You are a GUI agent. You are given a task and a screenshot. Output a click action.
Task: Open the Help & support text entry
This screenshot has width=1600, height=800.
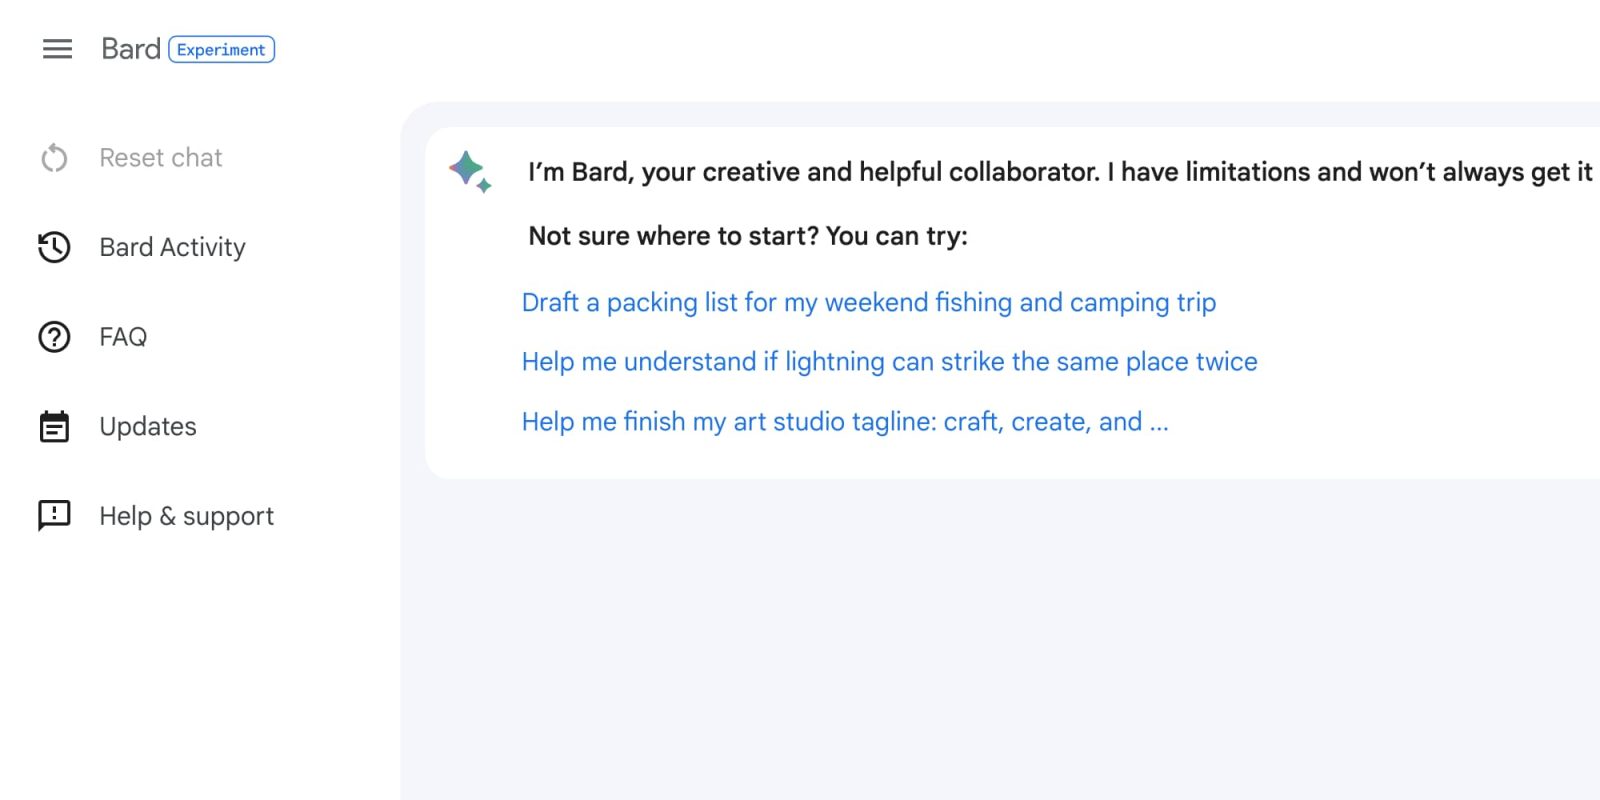tap(186, 516)
